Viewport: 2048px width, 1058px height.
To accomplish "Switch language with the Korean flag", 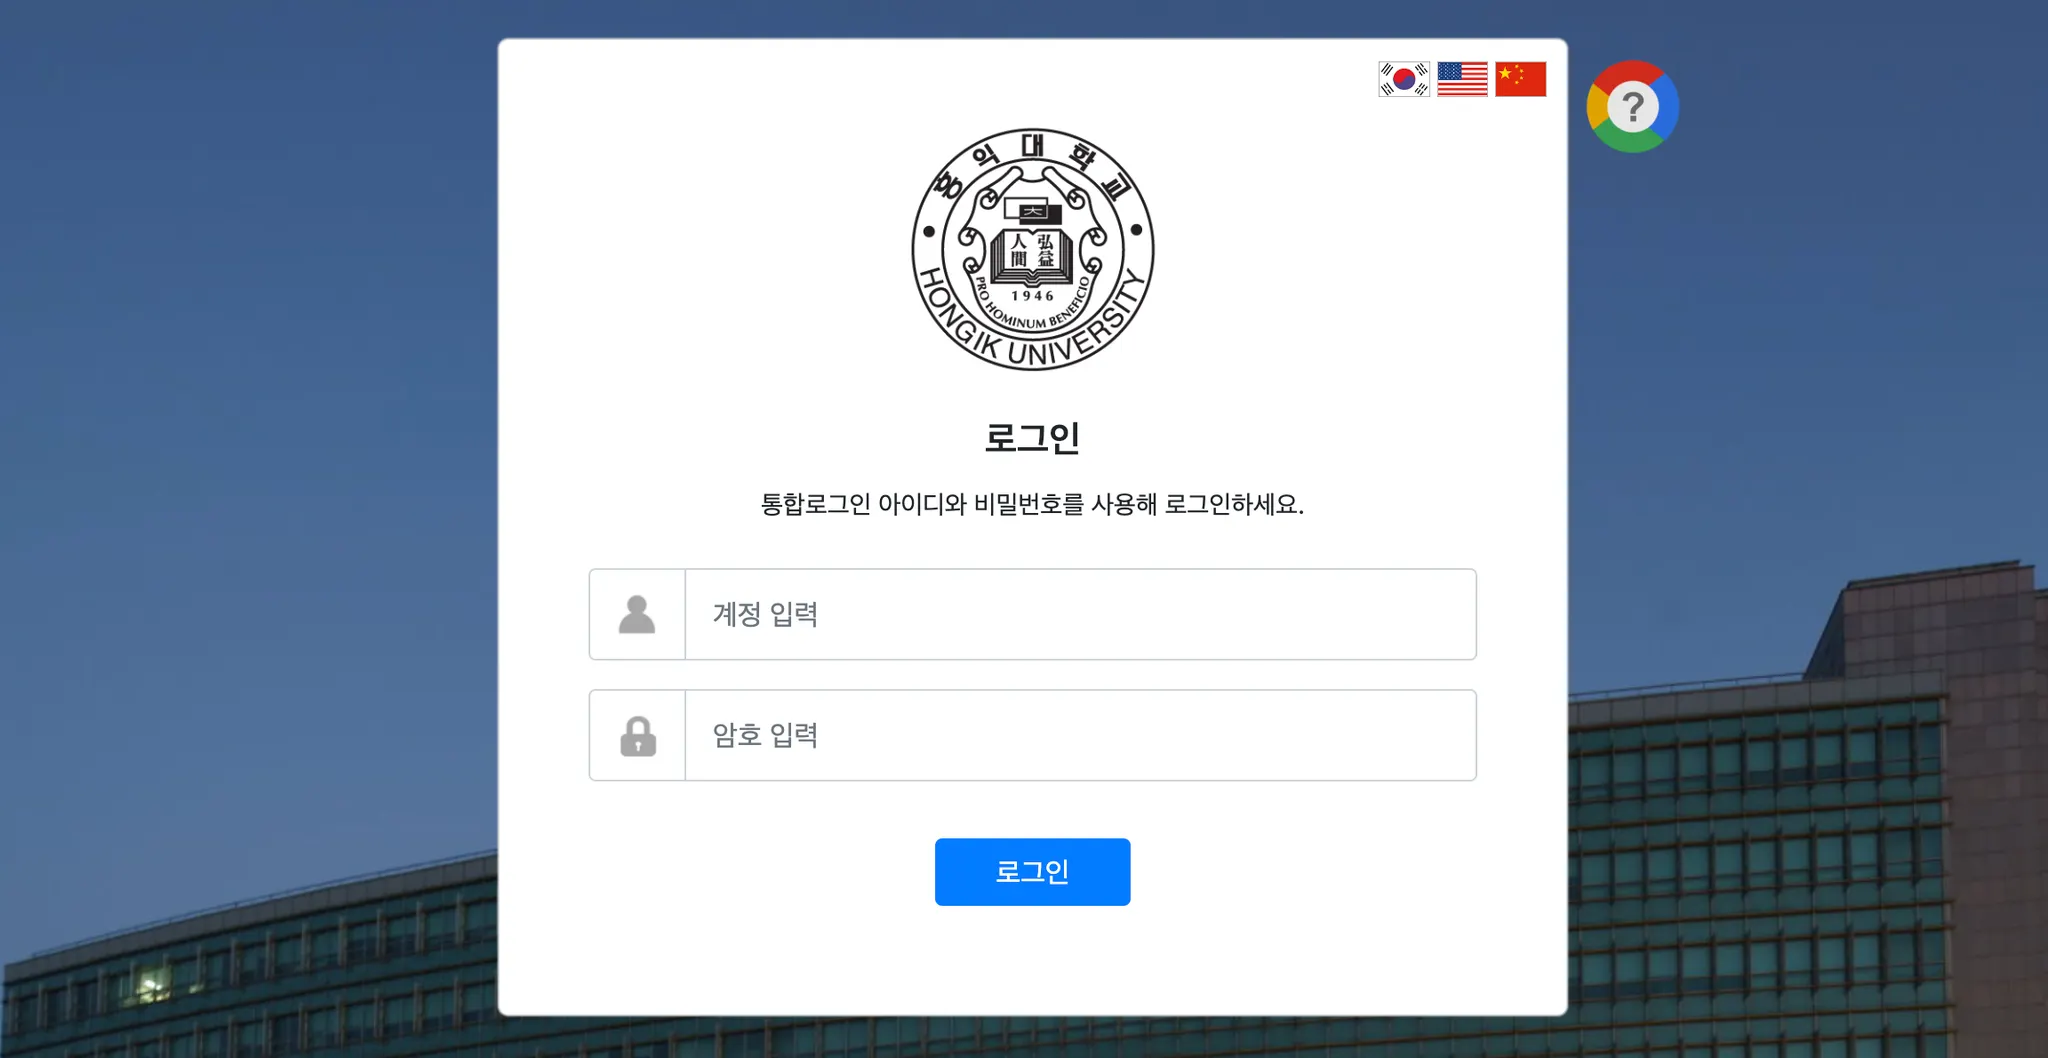I will [x=1404, y=79].
